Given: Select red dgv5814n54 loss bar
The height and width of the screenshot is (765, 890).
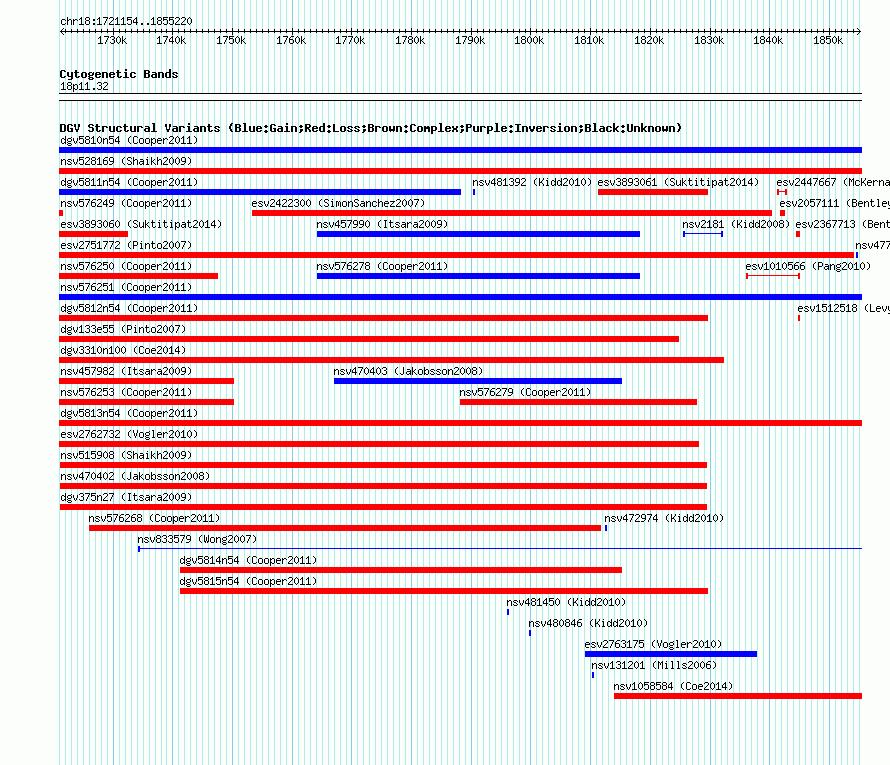Looking at the screenshot, I should pos(401,570).
